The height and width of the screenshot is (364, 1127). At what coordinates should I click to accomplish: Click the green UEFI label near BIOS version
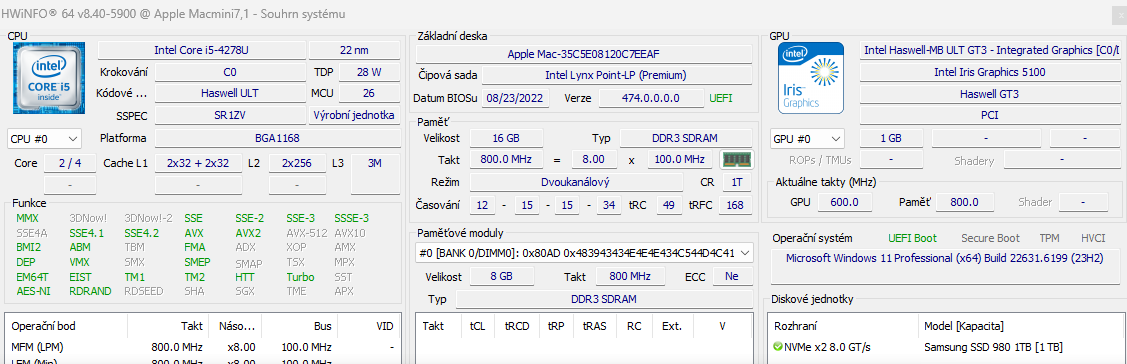(721, 98)
